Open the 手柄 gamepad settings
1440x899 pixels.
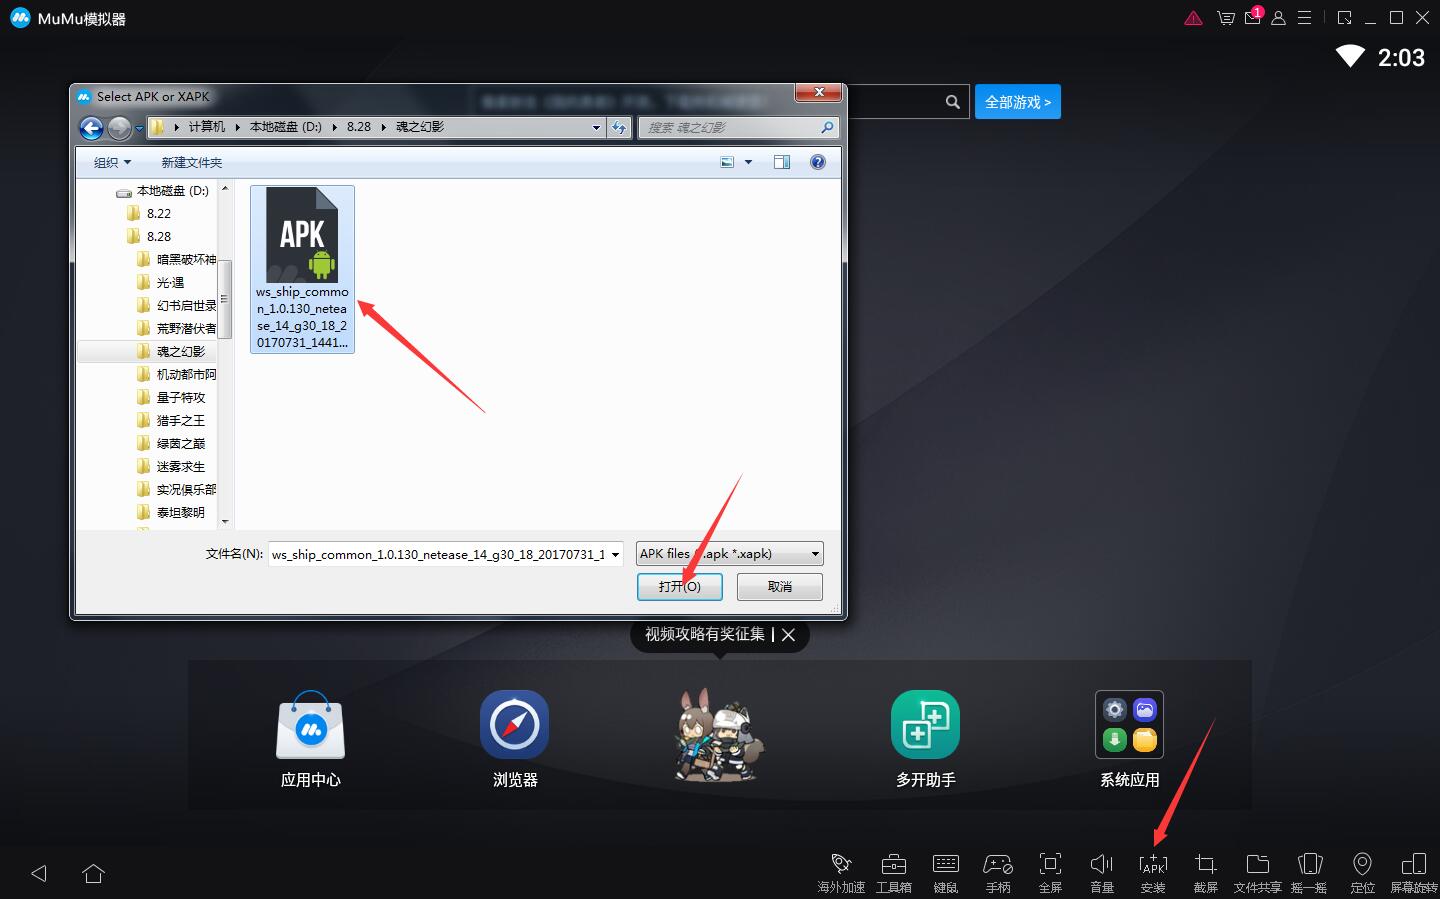998,872
